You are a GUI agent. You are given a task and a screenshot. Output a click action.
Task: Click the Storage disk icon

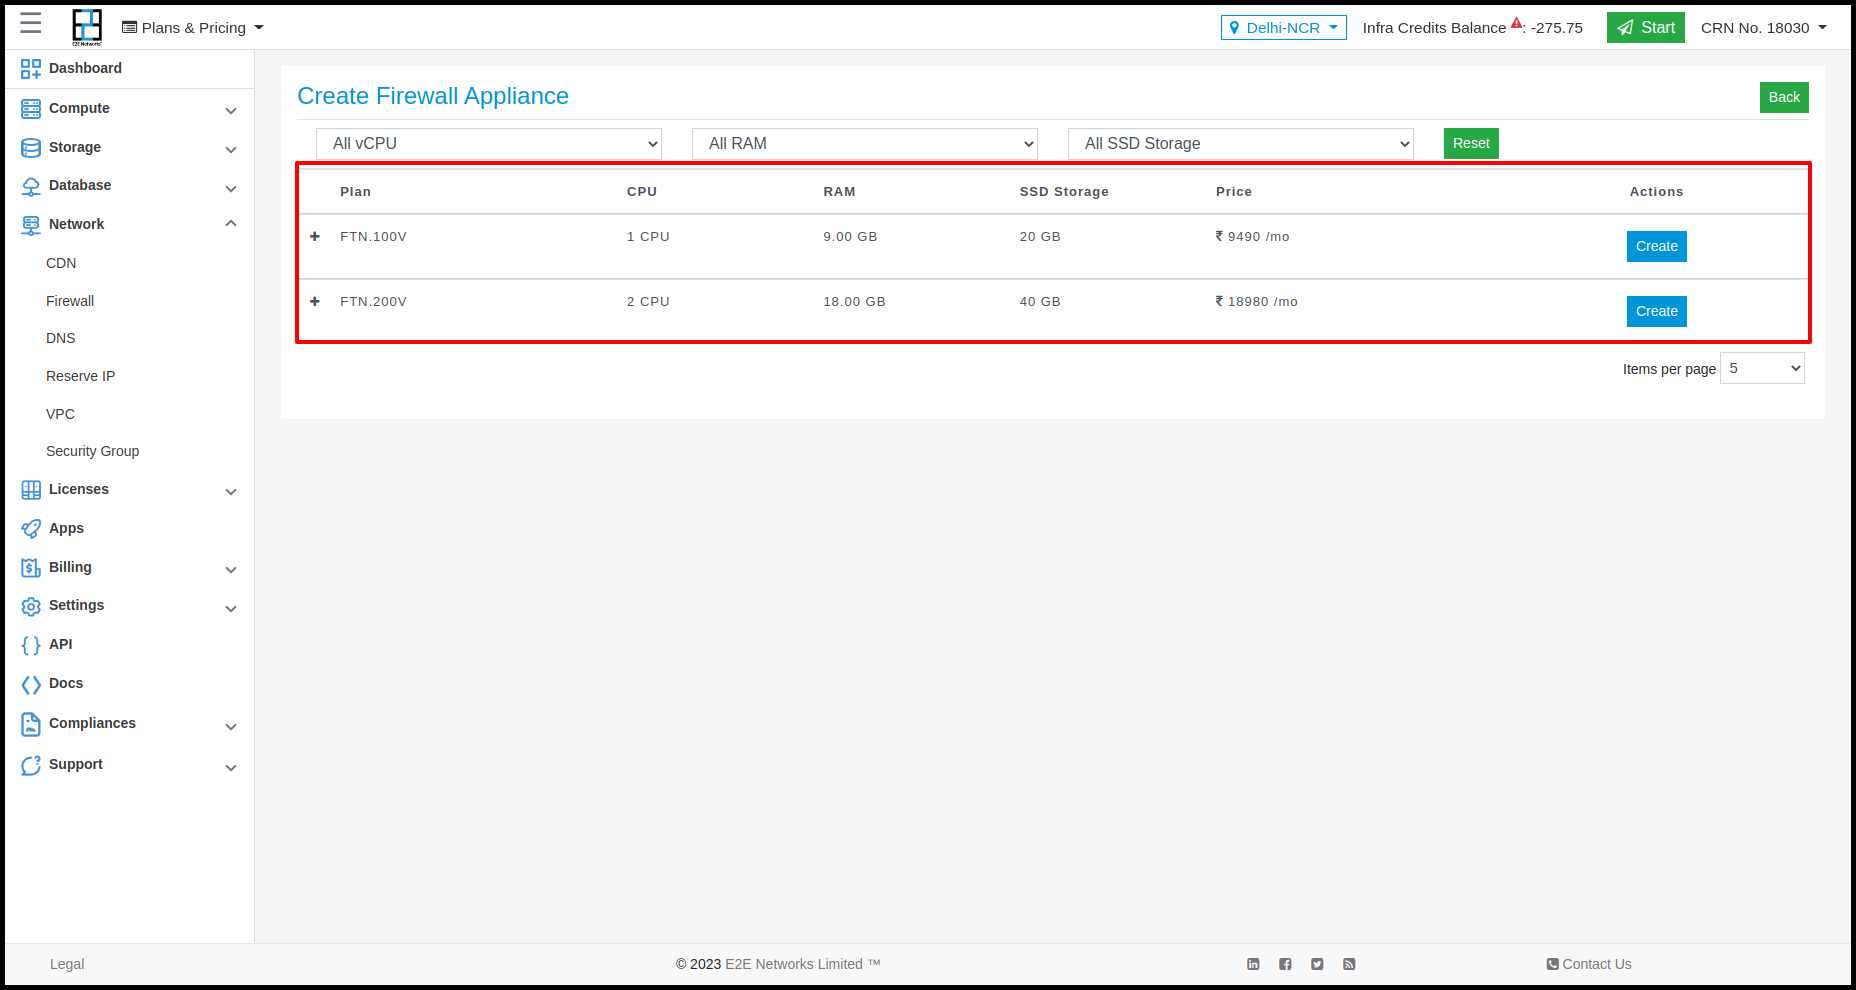click(x=31, y=148)
